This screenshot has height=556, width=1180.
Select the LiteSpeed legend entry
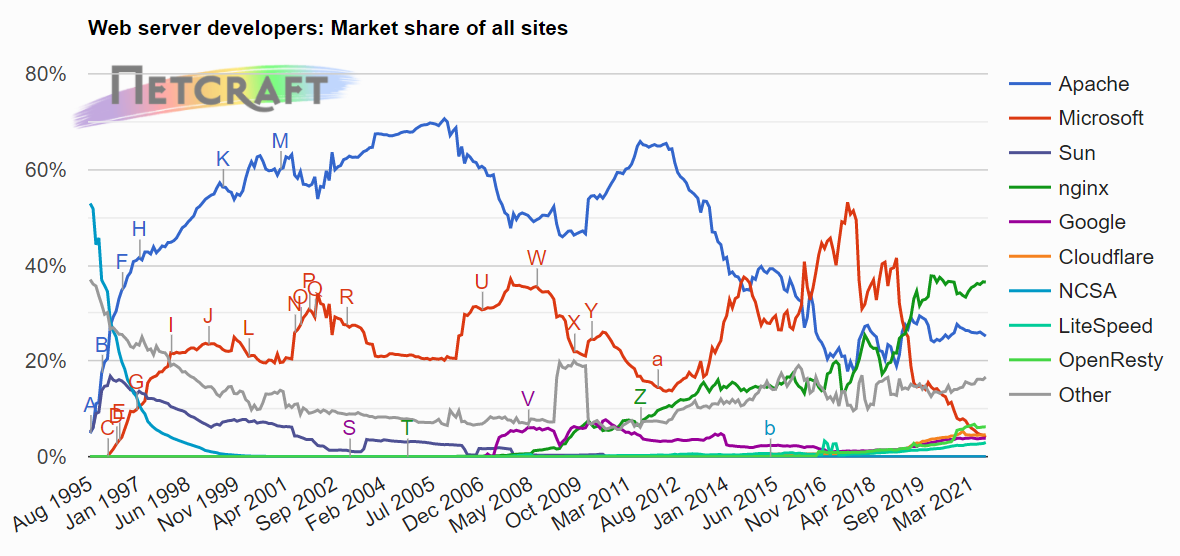(1080, 326)
